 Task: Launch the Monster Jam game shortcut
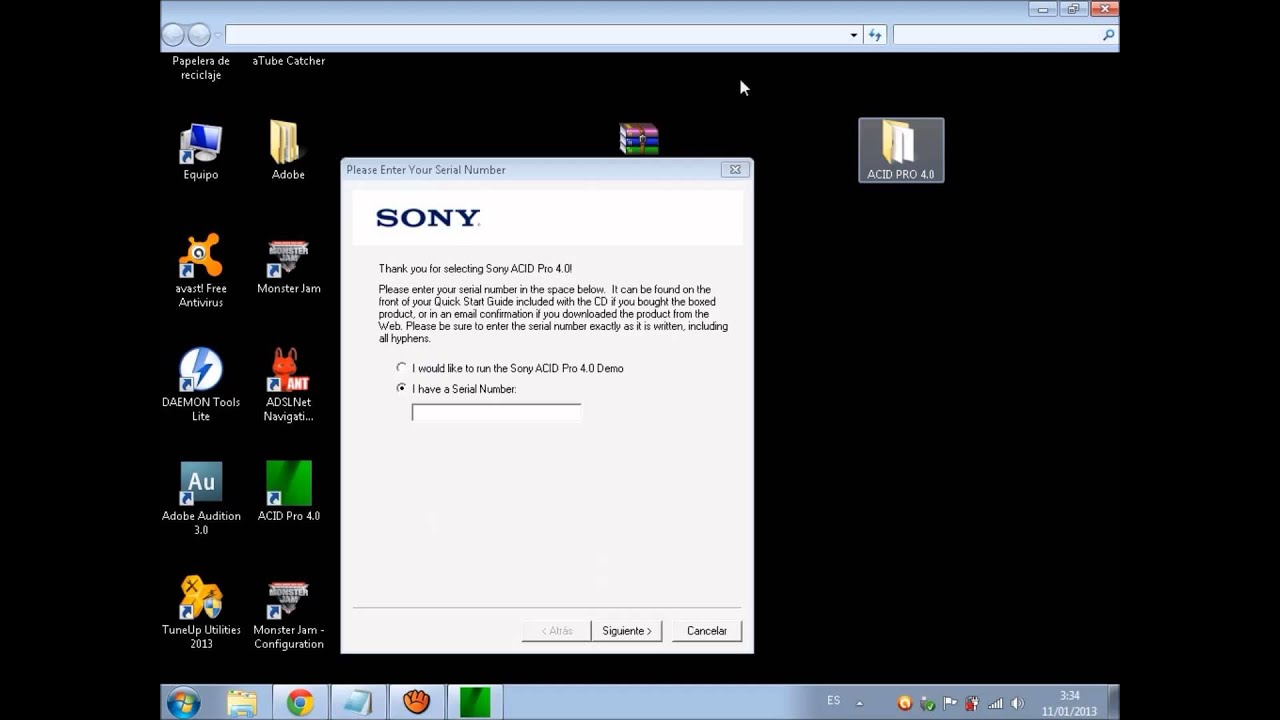point(288,266)
